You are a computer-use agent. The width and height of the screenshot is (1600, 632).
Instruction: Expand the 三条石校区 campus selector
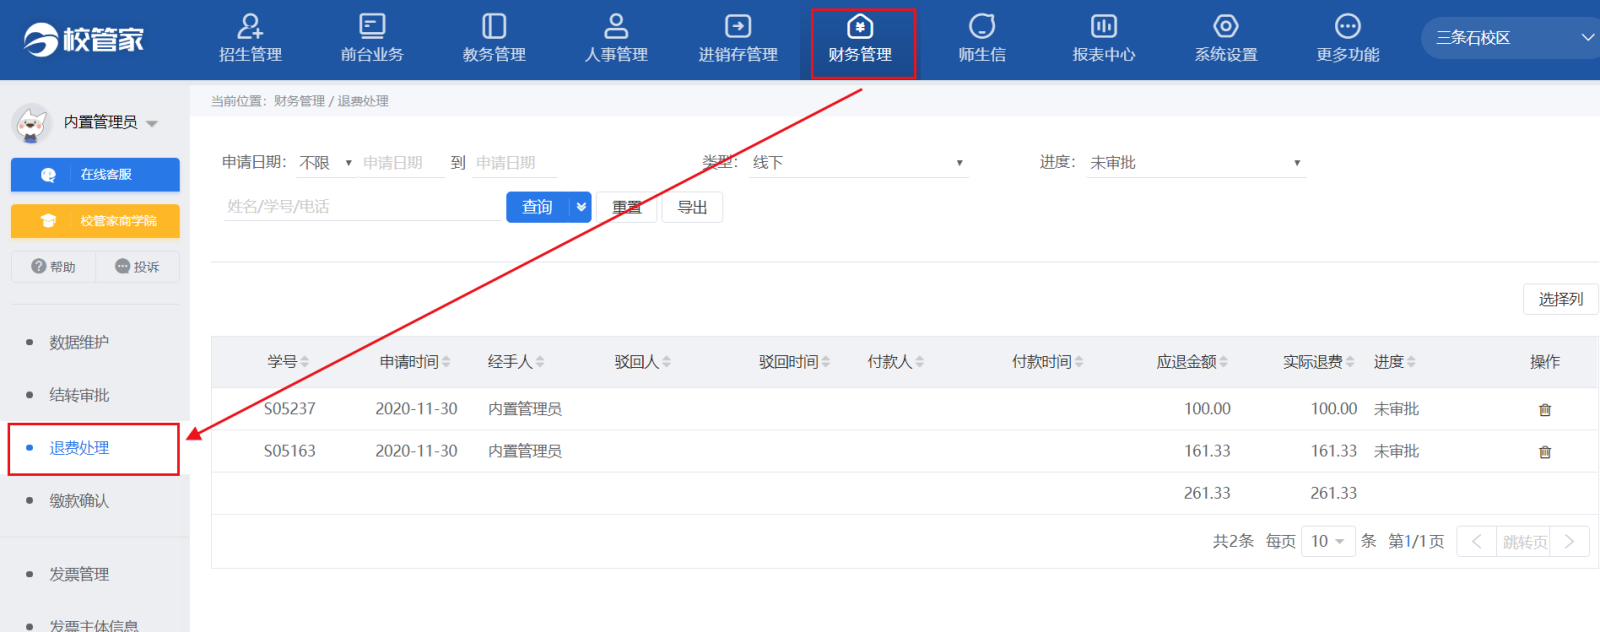tap(1510, 38)
